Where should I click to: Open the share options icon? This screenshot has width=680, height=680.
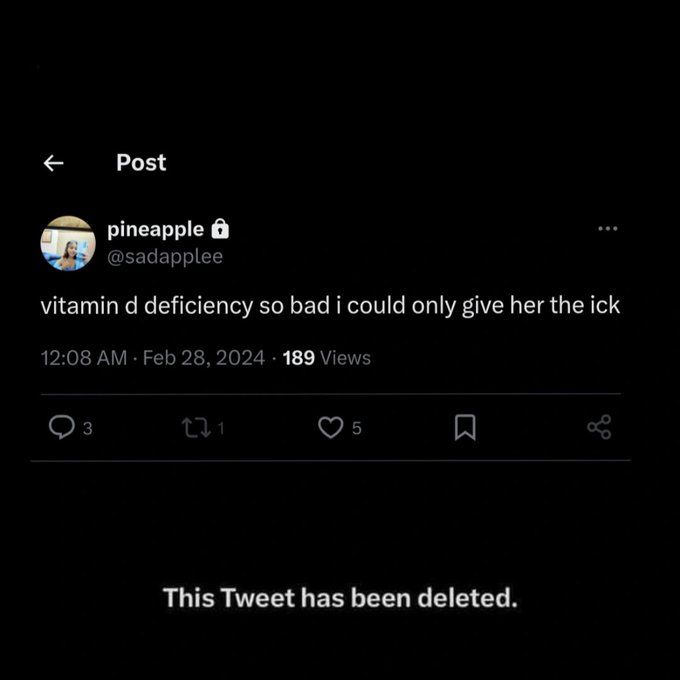click(599, 427)
